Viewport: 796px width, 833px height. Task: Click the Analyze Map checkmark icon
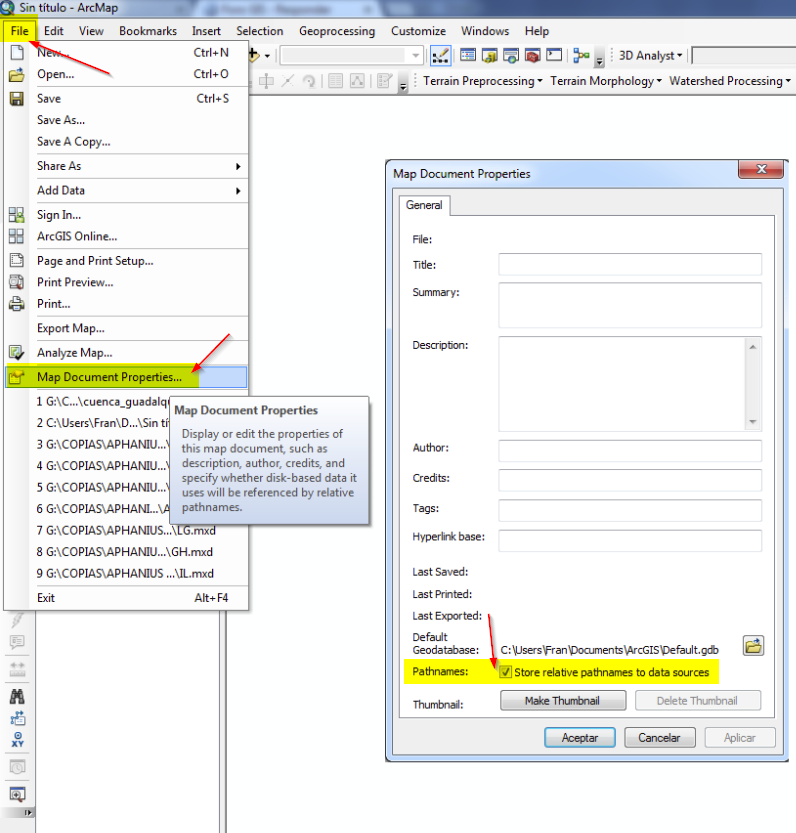[x=16, y=353]
